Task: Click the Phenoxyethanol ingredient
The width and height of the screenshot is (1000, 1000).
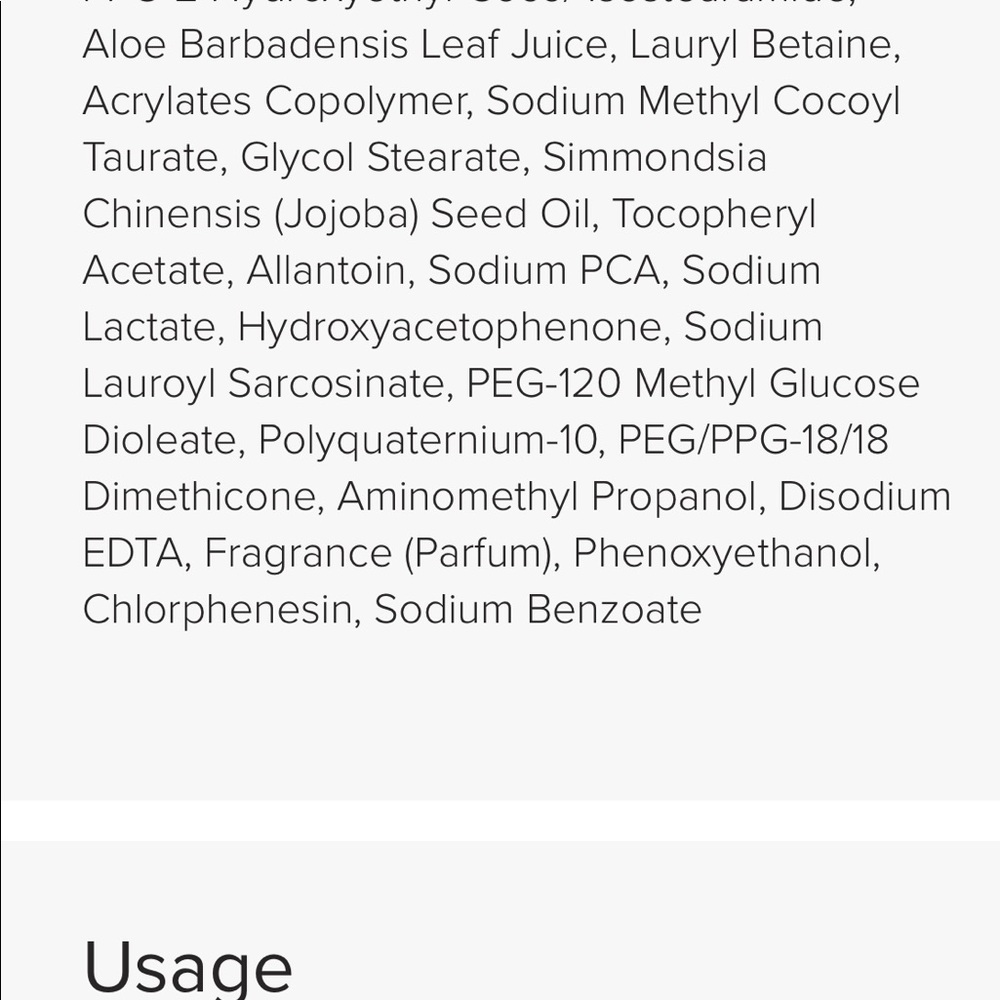Action: [721, 553]
